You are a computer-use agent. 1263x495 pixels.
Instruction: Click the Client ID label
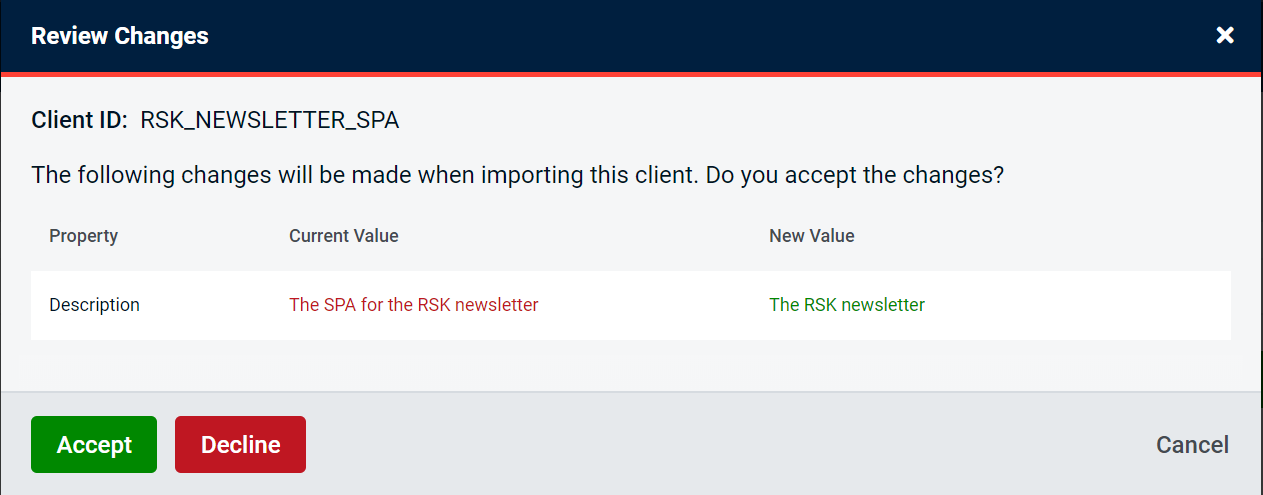click(79, 121)
